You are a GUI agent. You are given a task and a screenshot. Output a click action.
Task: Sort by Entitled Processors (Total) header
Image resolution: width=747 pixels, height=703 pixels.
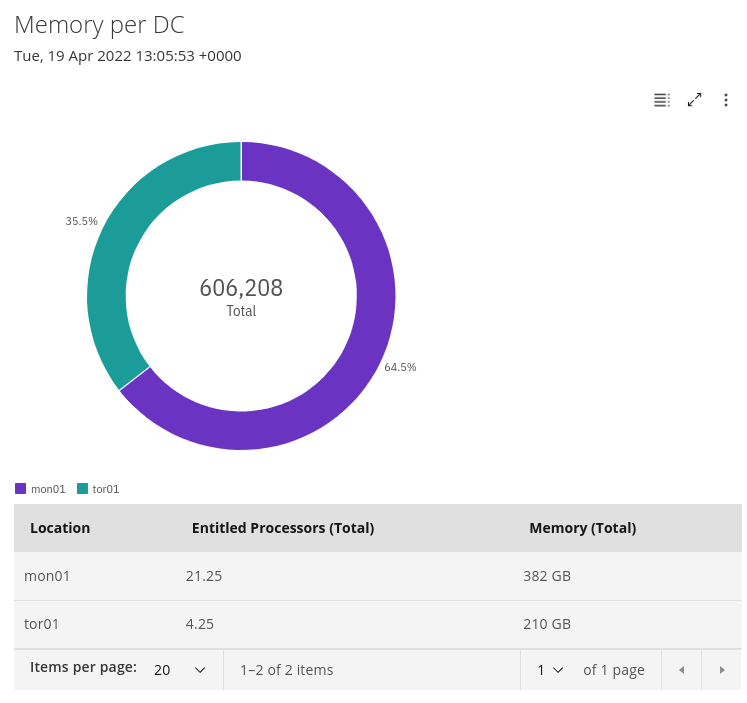click(x=283, y=528)
